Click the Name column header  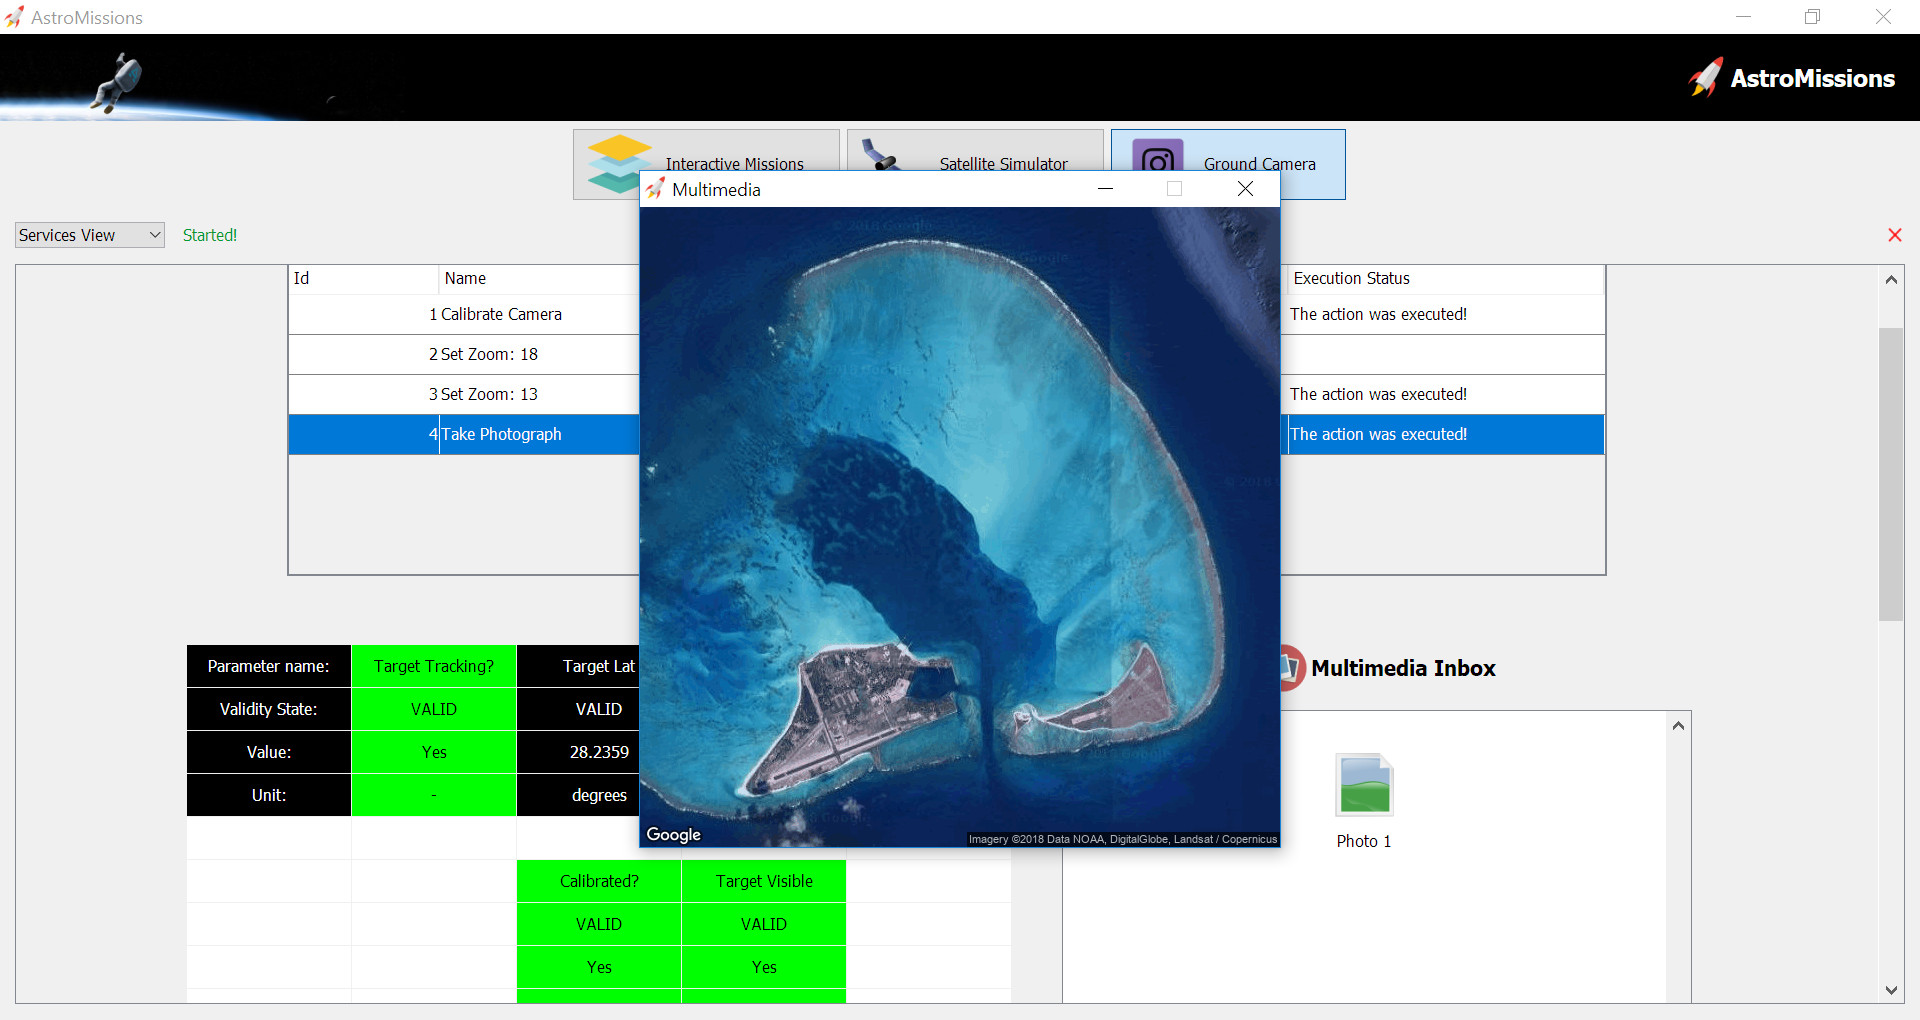pyautogui.click(x=465, y=278)
